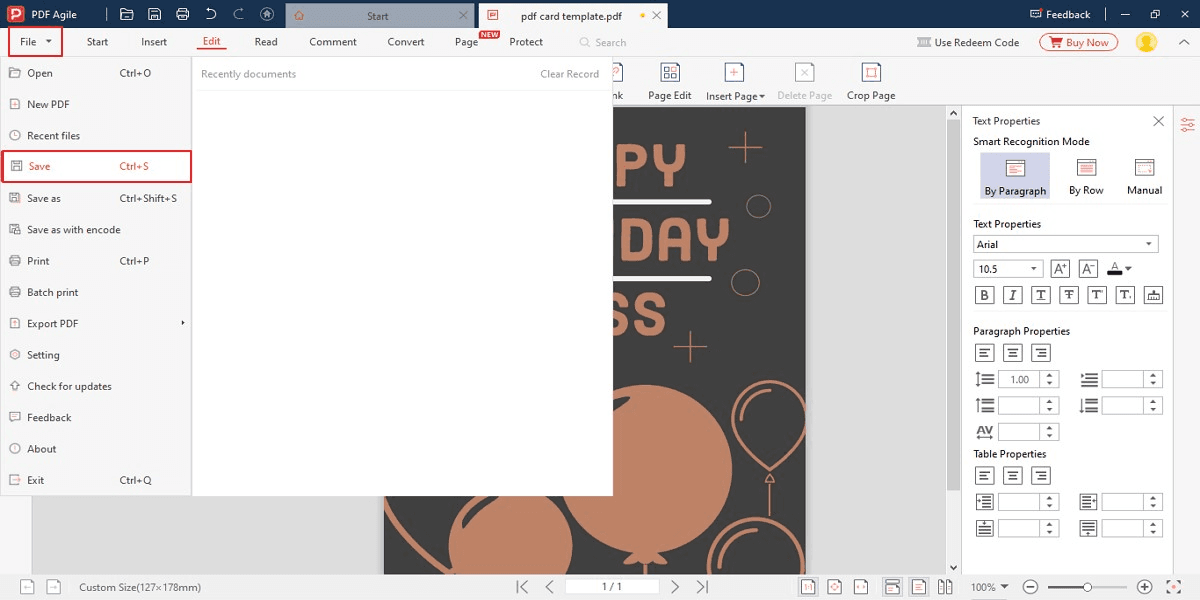Viewport: 1200px width, 600px height.
Task: Switch to the Start document tab
Action: (378, 16)
